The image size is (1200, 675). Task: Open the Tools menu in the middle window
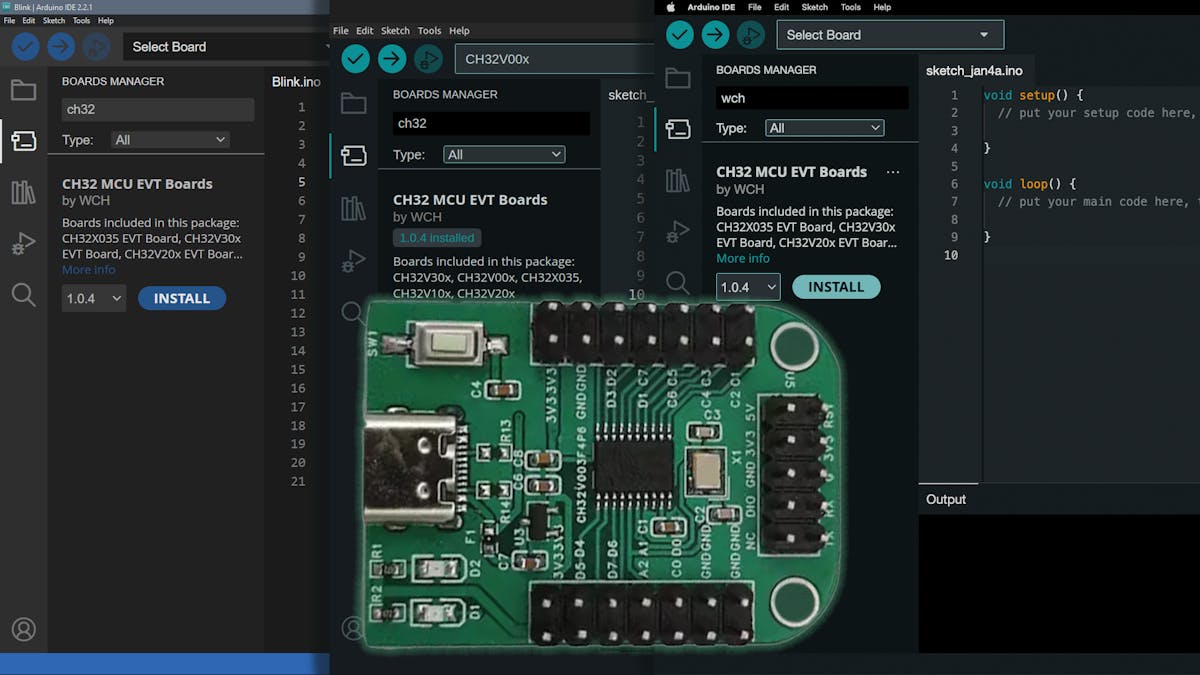[429, 31]
